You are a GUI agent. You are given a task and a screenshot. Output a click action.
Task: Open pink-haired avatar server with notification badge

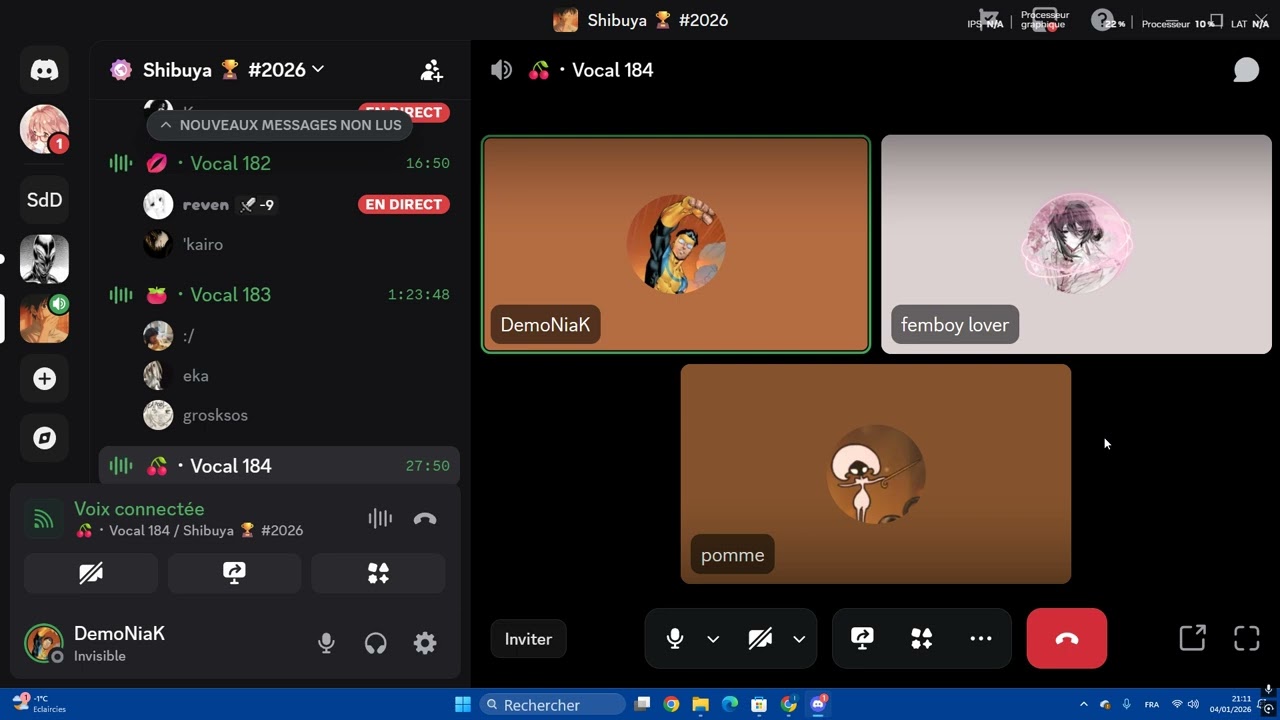point(44,130)
